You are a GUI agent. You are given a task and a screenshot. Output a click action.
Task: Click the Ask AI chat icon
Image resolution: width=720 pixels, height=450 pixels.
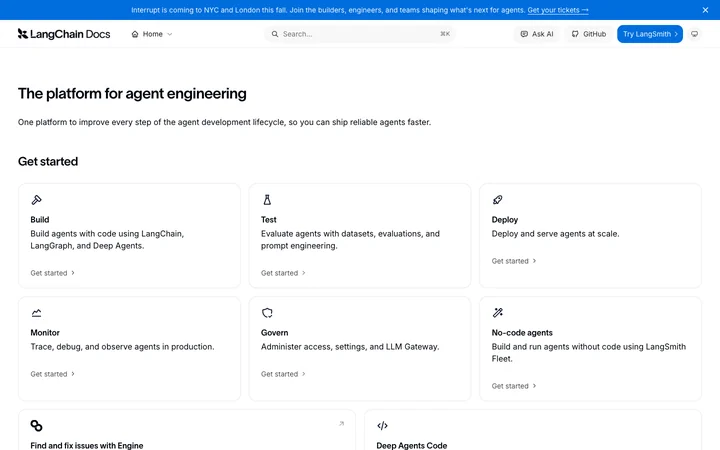point(524,34)
